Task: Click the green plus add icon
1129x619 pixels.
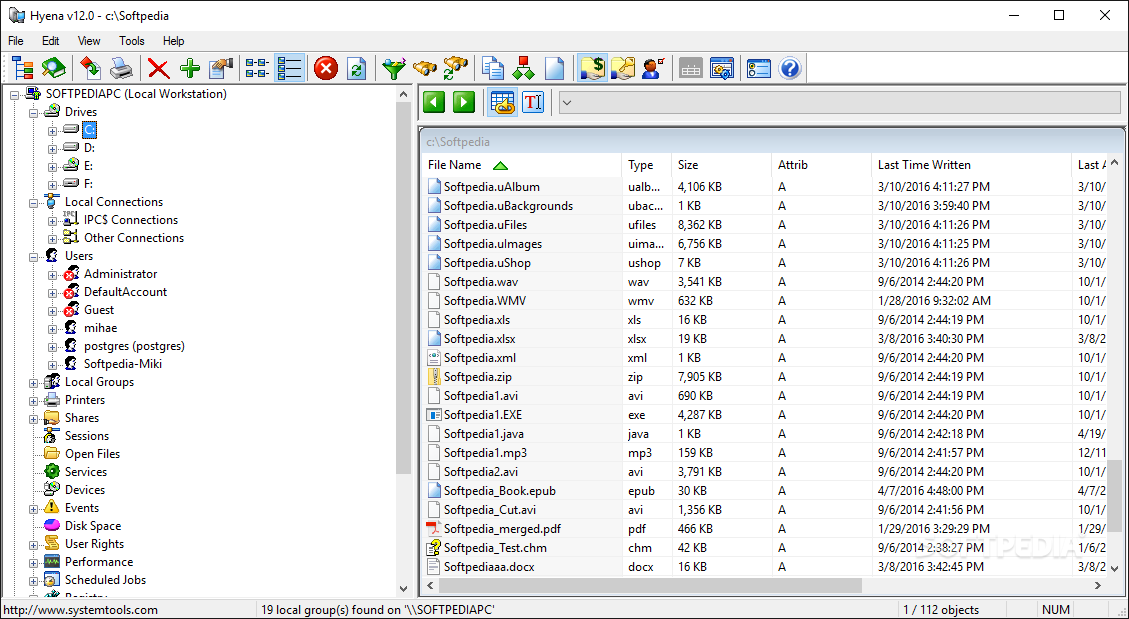Action: (190, 69)
